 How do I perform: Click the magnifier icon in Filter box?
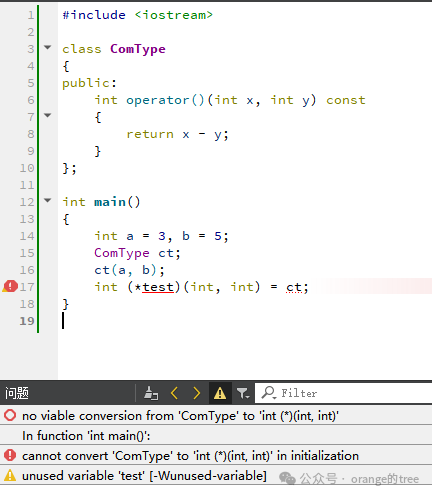tap(269, 393)
